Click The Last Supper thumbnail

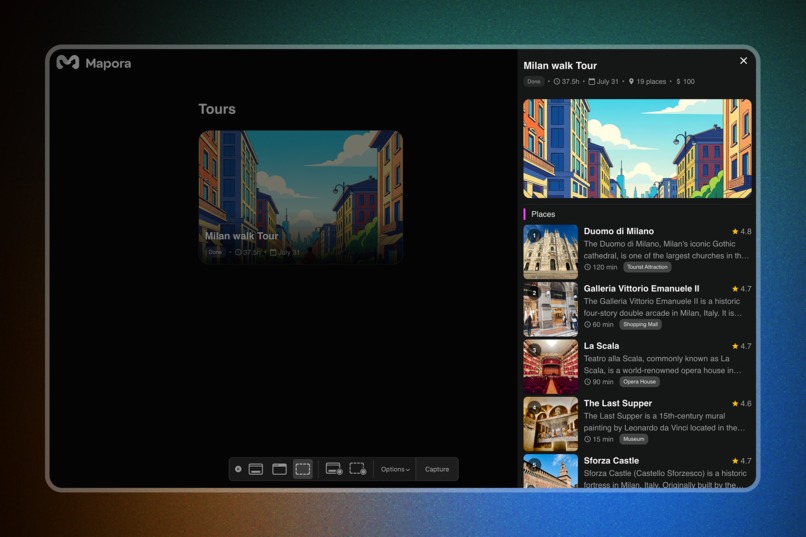[551, 424]
